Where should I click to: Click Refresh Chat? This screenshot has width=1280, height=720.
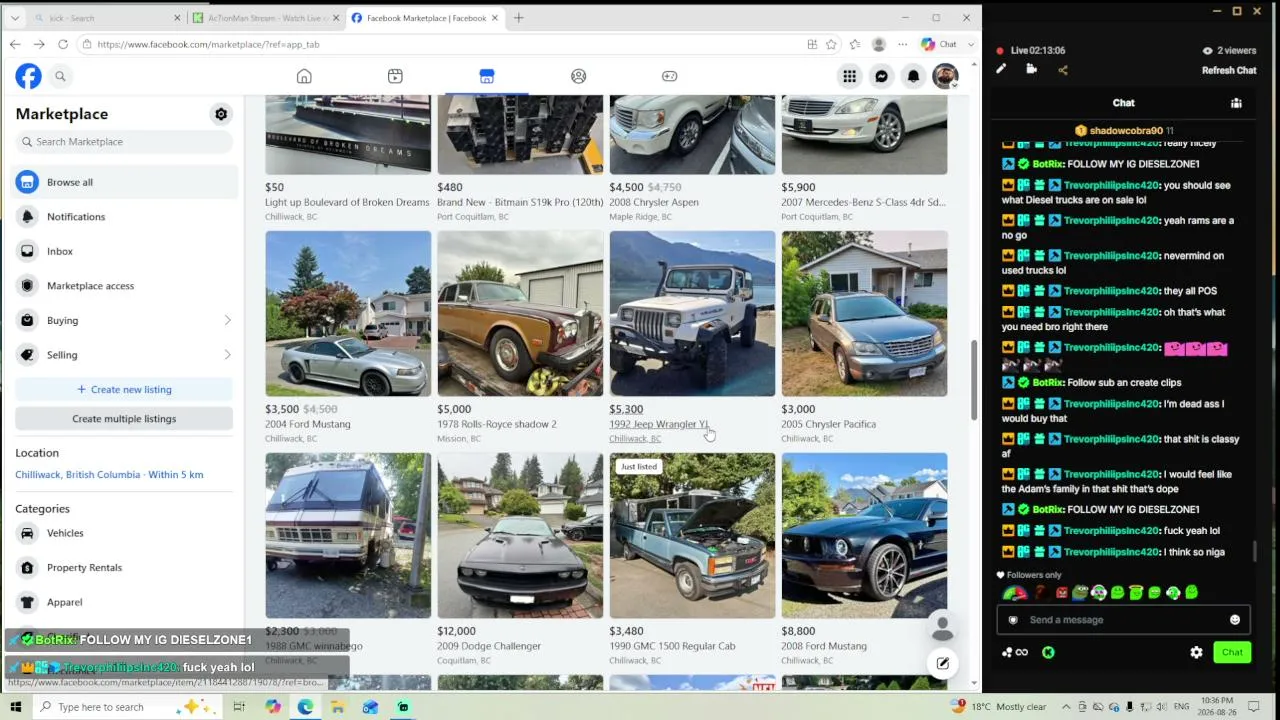click(1229, 70)
